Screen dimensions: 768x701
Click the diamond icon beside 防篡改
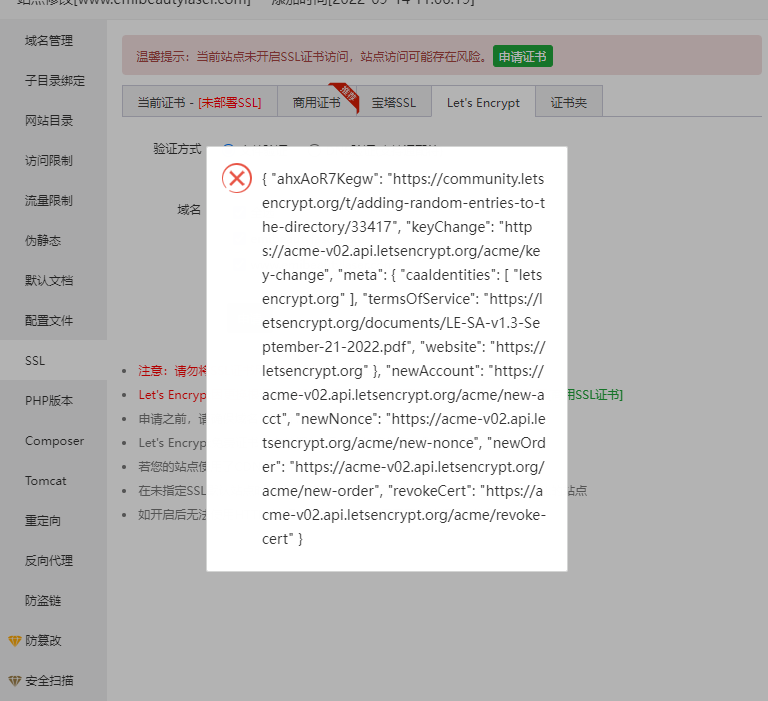[15, 641]
